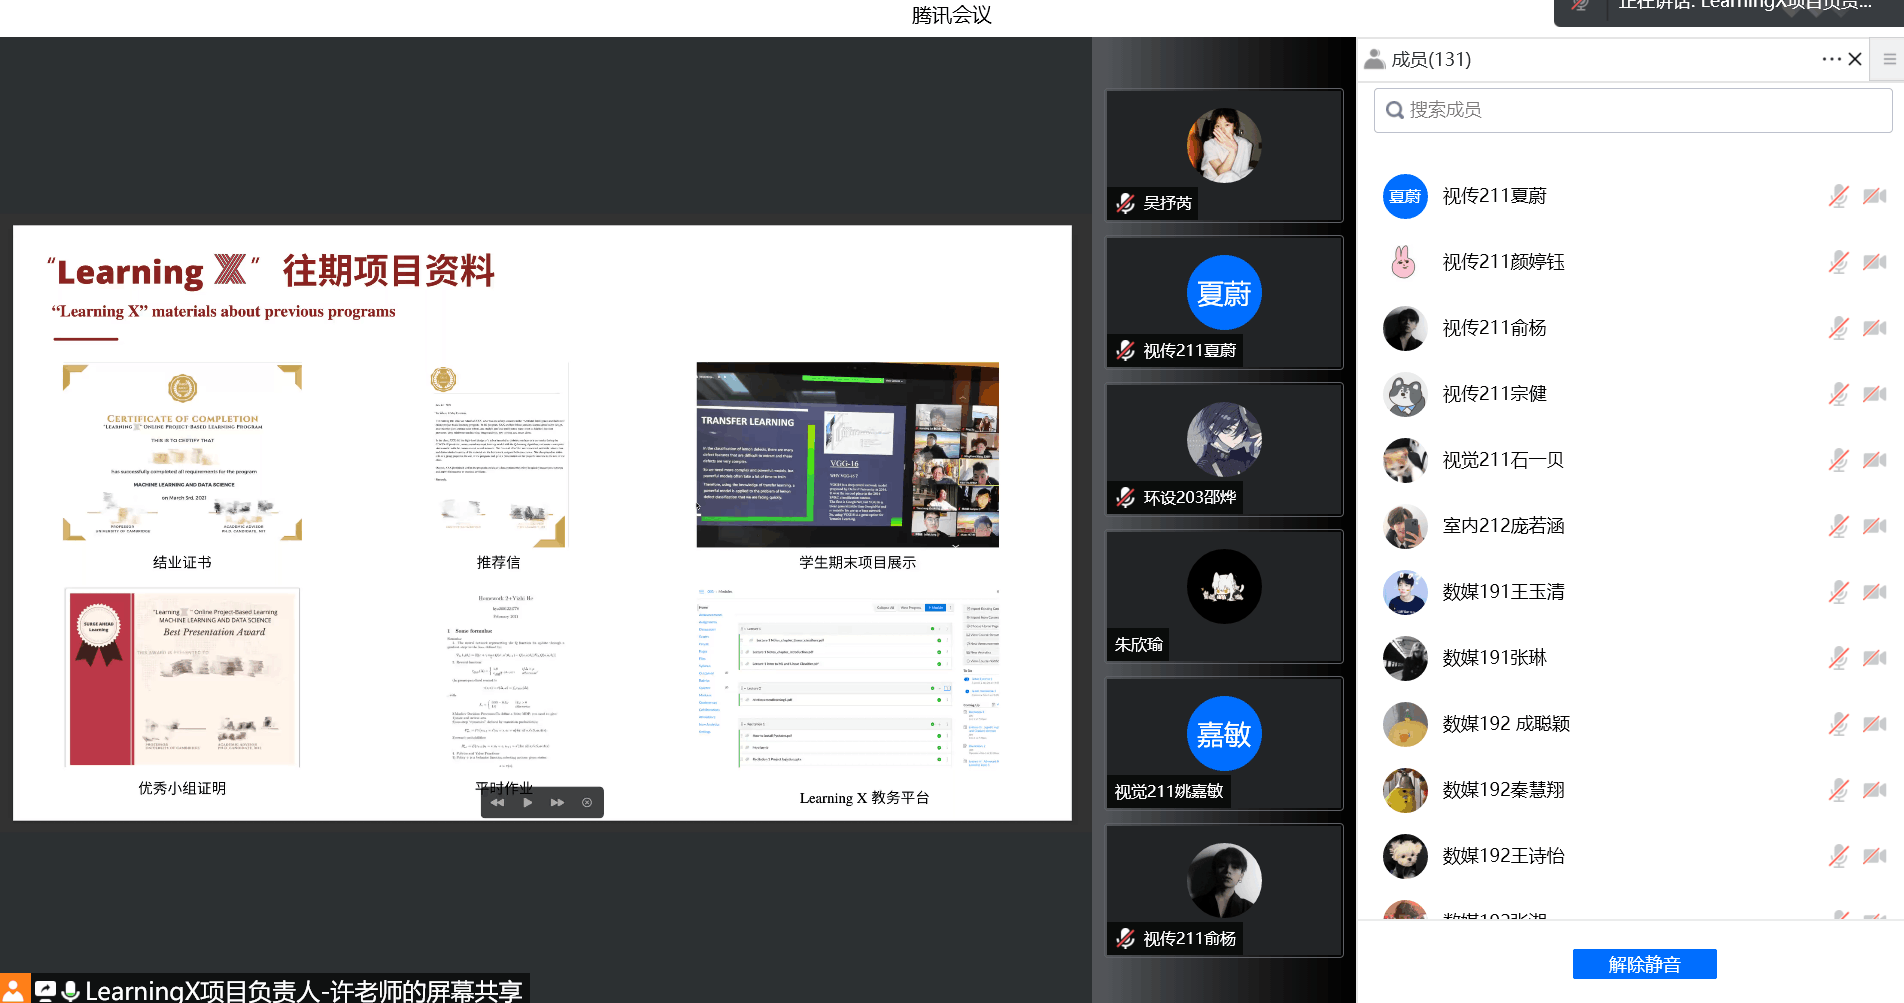Click the avatar of 数媒192王诗怡

tap(1405, 856)
